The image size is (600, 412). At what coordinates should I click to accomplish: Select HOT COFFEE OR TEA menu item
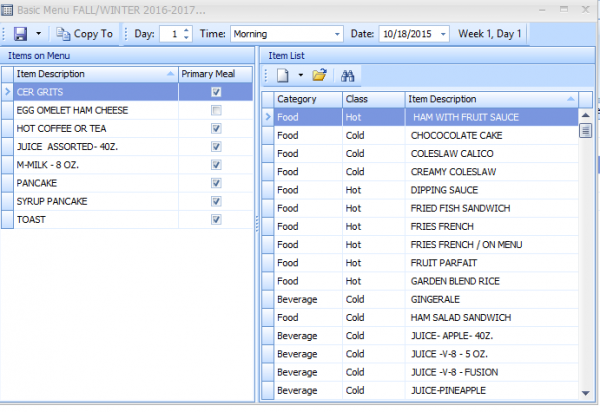coord(95,129)
